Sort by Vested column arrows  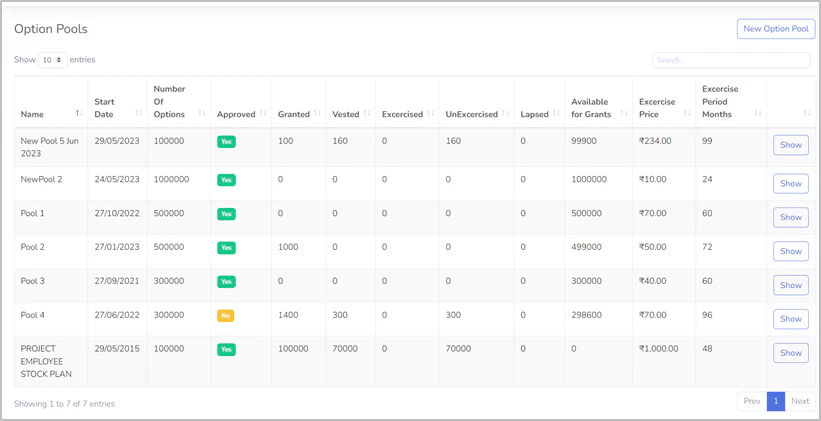[367, 114]
